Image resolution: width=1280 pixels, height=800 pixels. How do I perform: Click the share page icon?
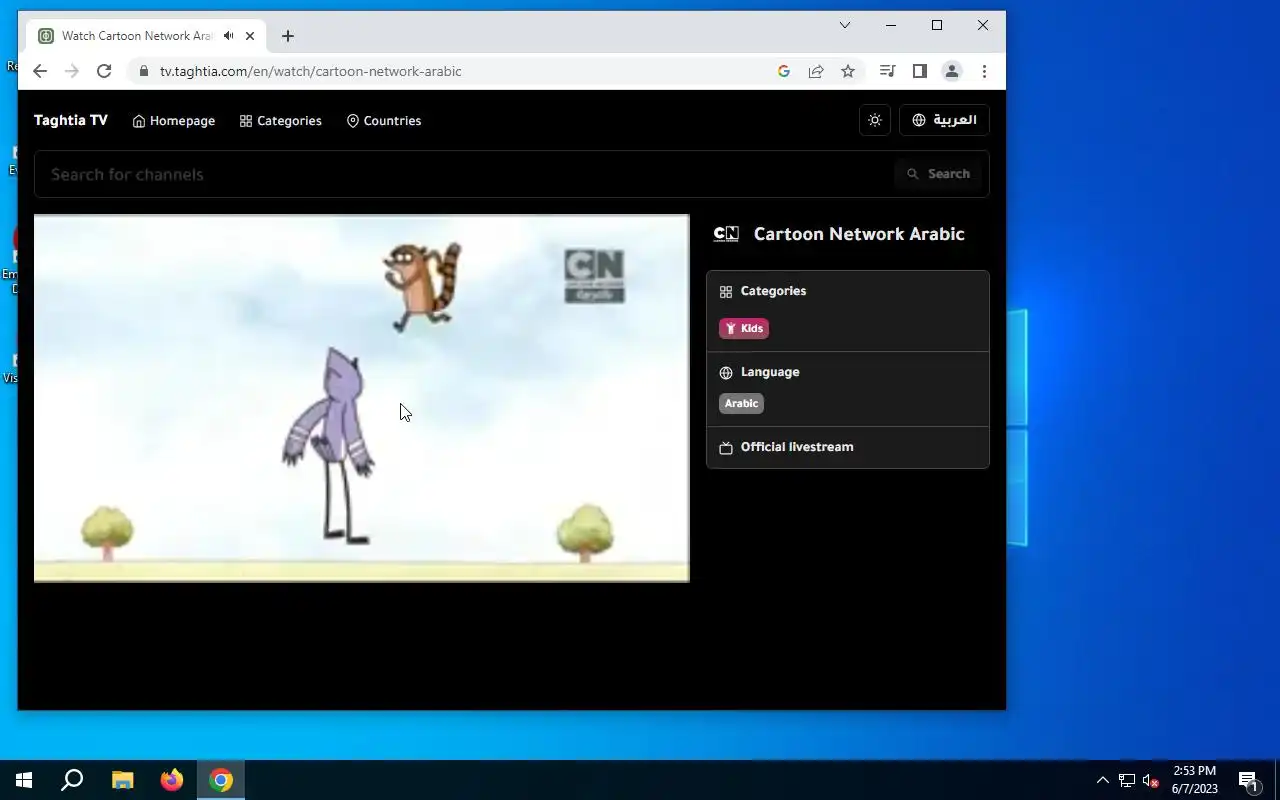816,71
